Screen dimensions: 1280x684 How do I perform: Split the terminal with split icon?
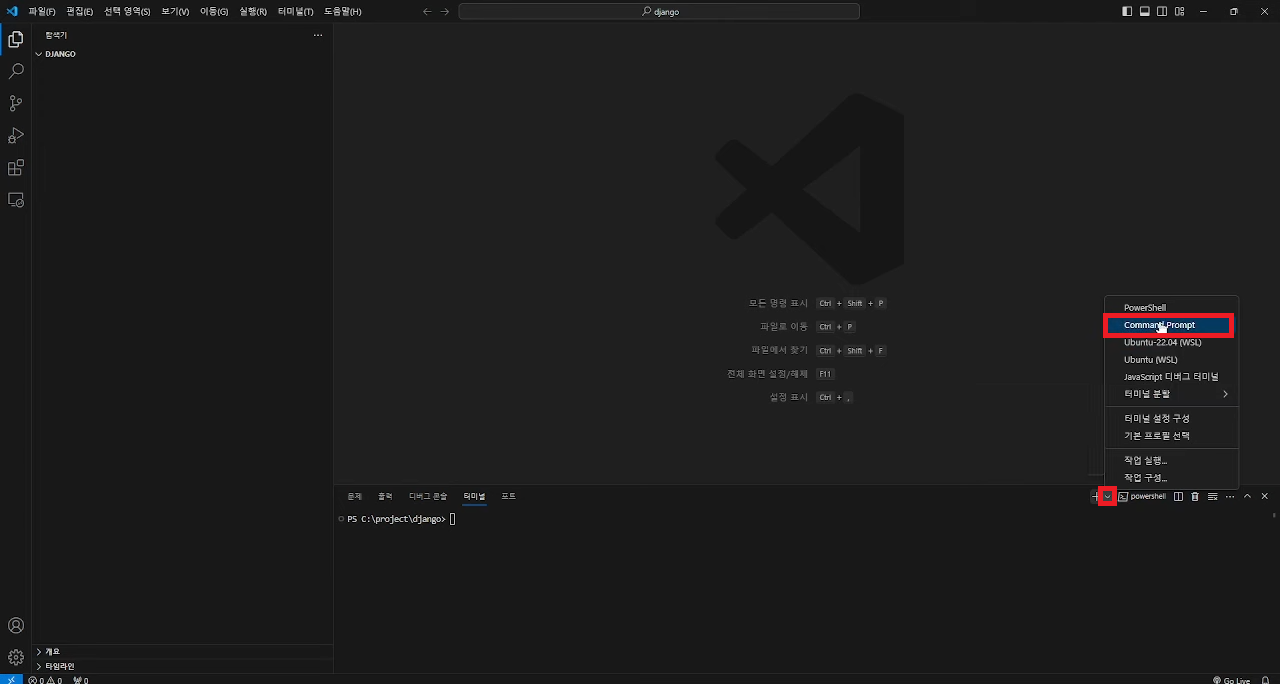1178,496
